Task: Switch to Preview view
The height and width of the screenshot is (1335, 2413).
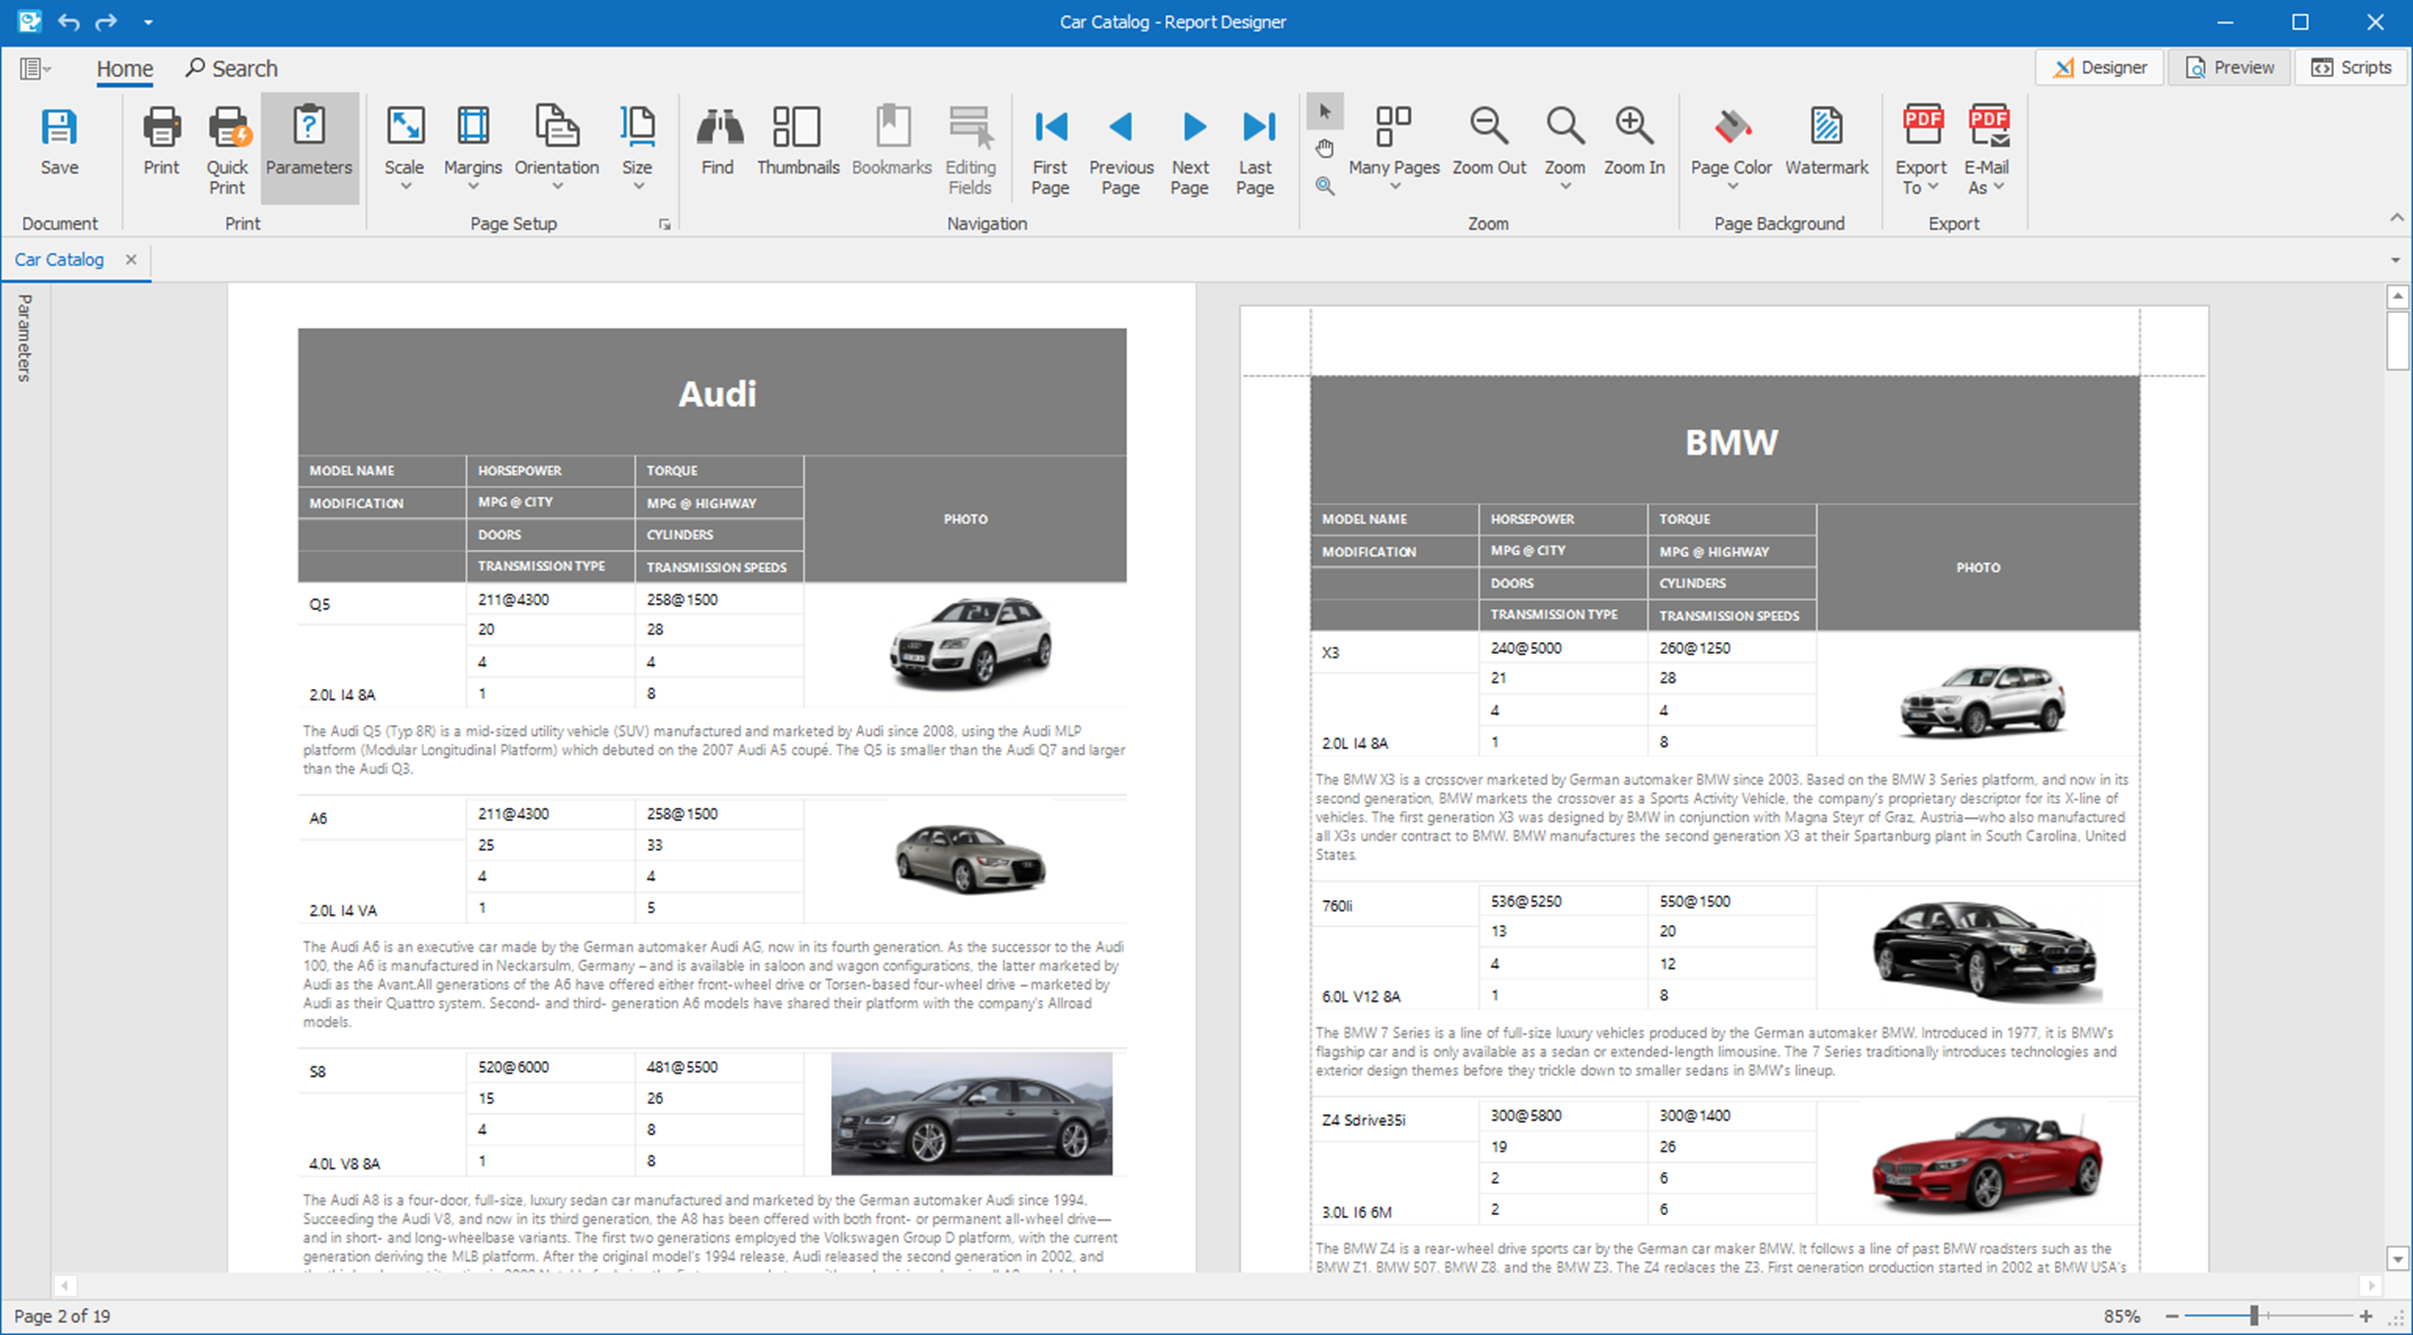Action: pyautogui.click(x=2229, y=67)
